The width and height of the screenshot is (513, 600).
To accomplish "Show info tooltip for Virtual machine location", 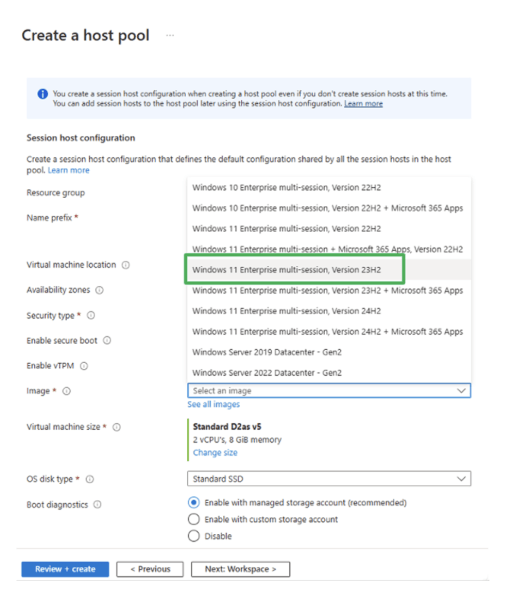I will coord(125,265).
